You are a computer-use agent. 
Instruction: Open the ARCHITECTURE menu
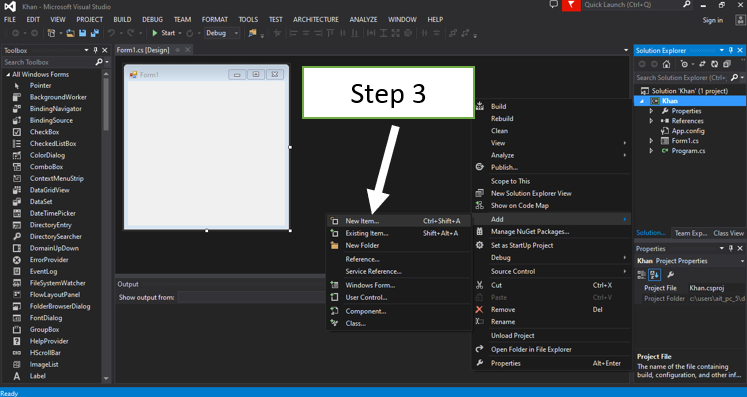click(x=316, y=20)
